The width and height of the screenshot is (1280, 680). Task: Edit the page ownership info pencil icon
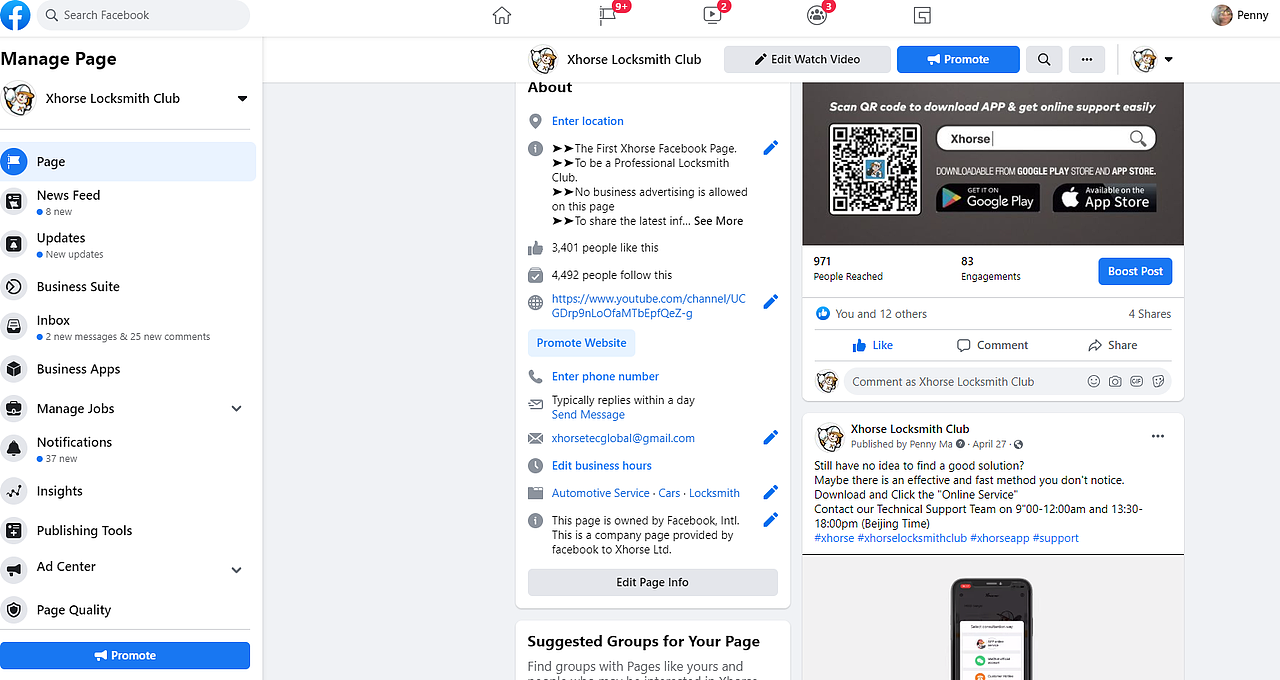pyautogui.click(x=771, y=520)
